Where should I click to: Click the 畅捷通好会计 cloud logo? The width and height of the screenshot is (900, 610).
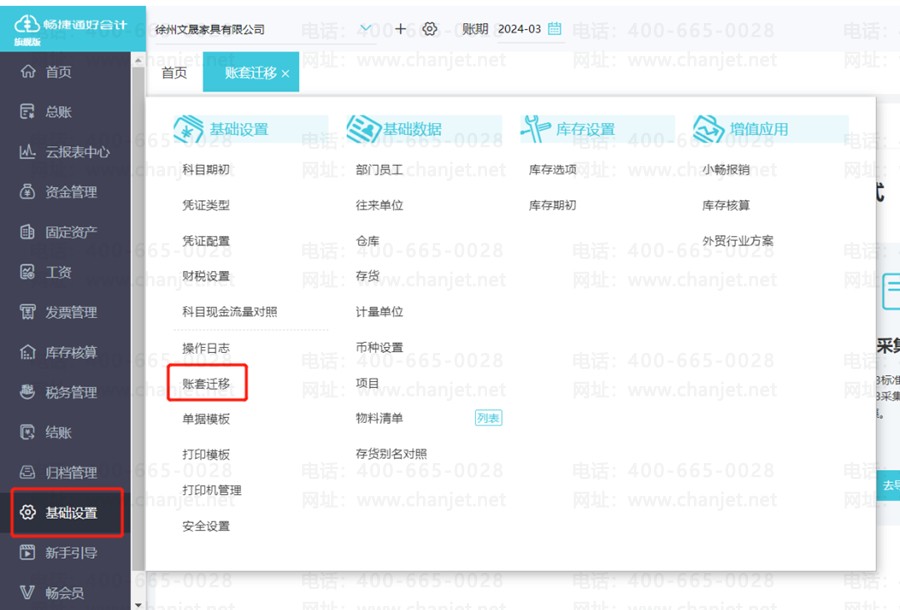click(x=27, y=24)
